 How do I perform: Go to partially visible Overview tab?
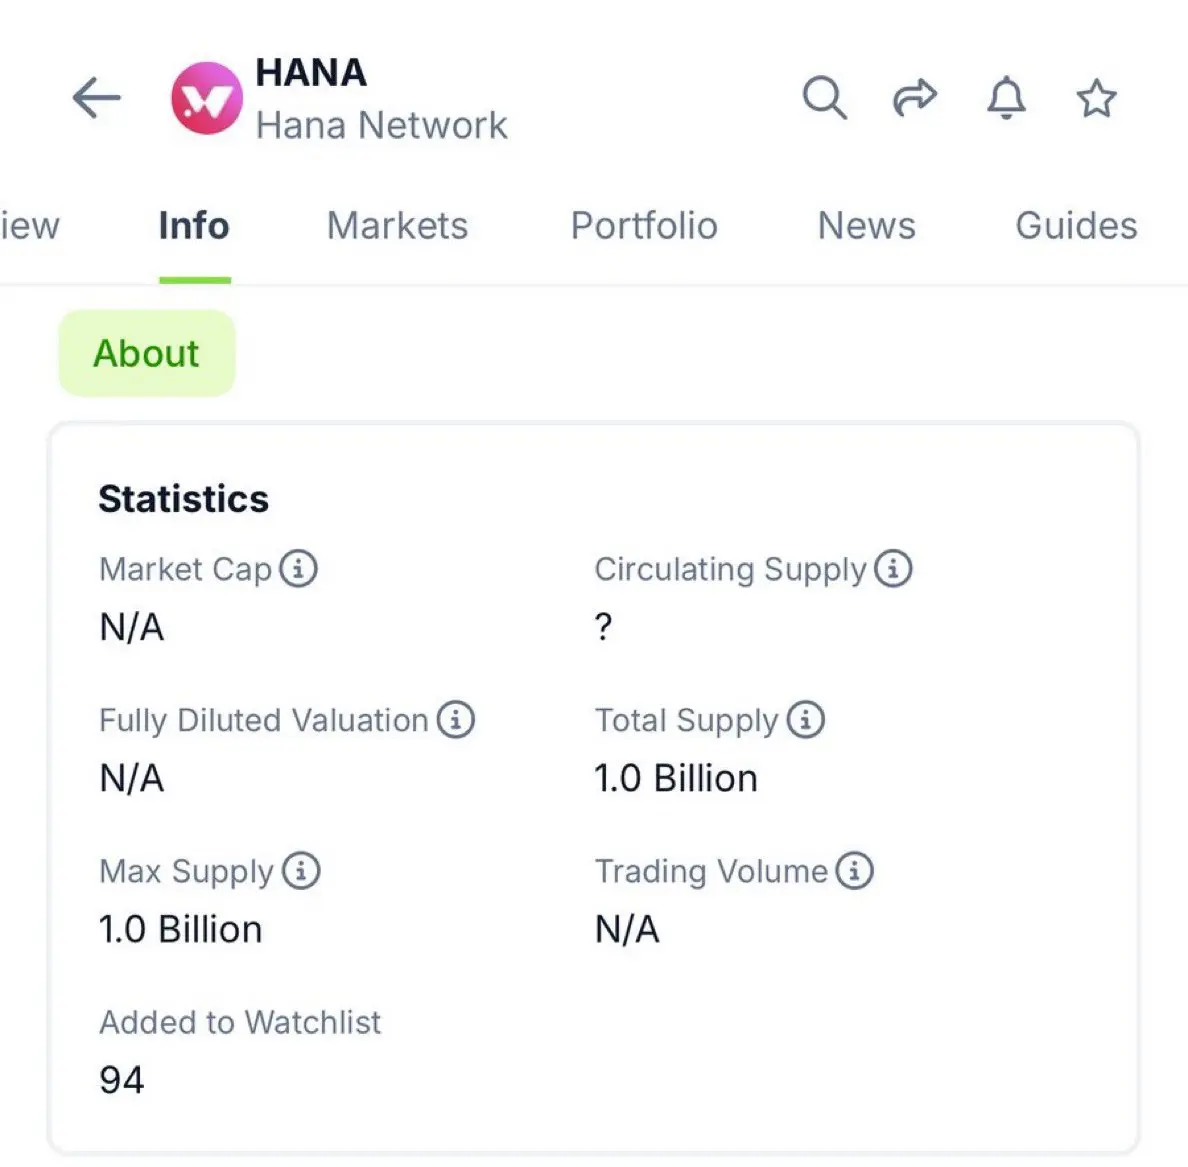pyautogui.click(x=30, y=226)
